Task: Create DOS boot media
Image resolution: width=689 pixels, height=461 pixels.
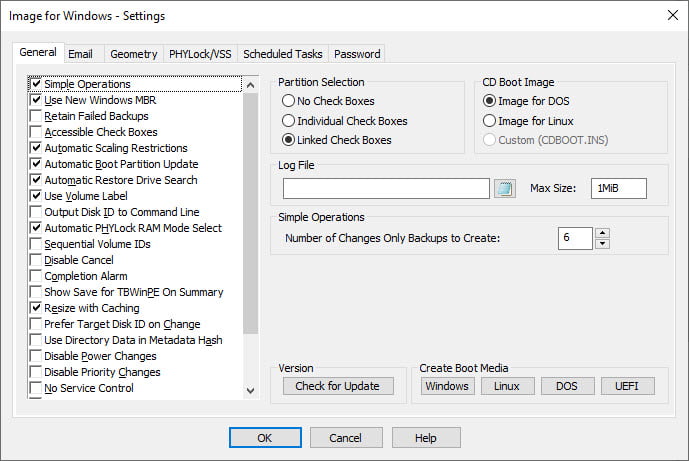Action: coord(567,386)
